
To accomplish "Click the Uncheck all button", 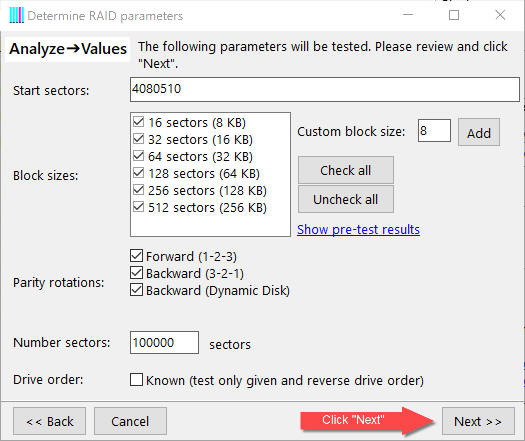I will pos(346,200).
